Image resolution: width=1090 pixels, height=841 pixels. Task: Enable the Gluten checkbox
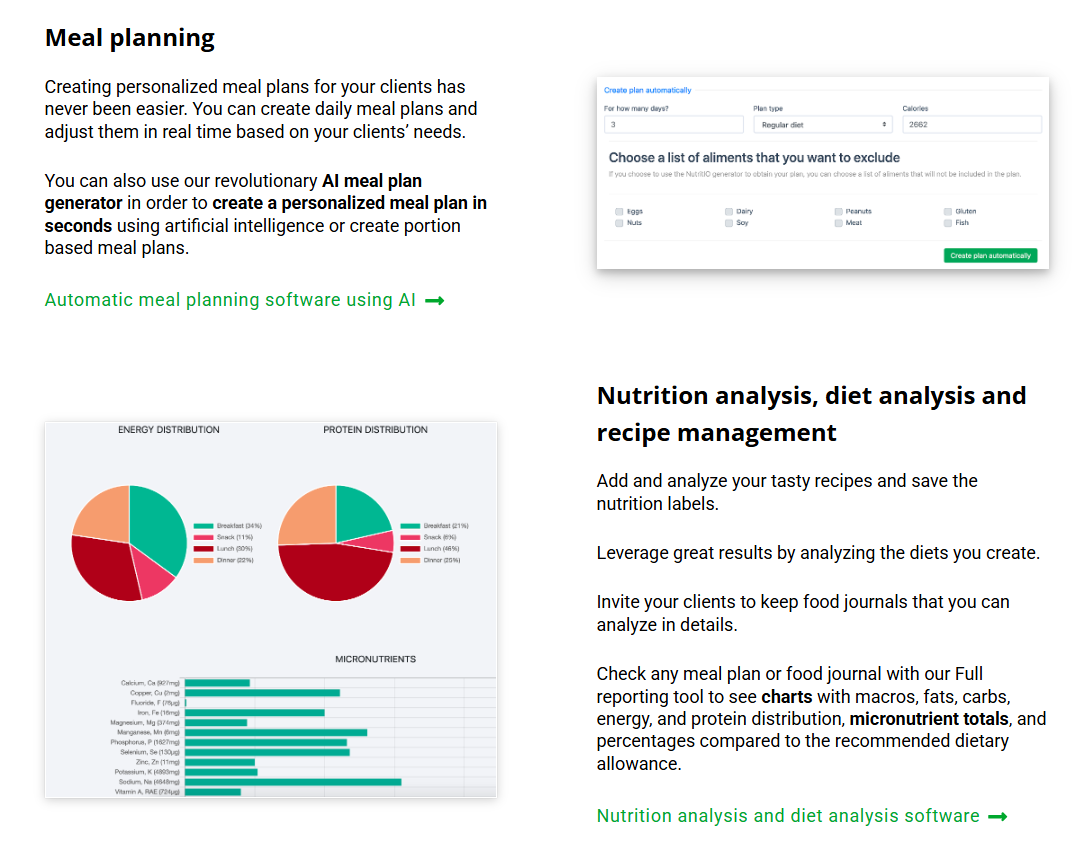pyautogui.click(x=948, y=212)
